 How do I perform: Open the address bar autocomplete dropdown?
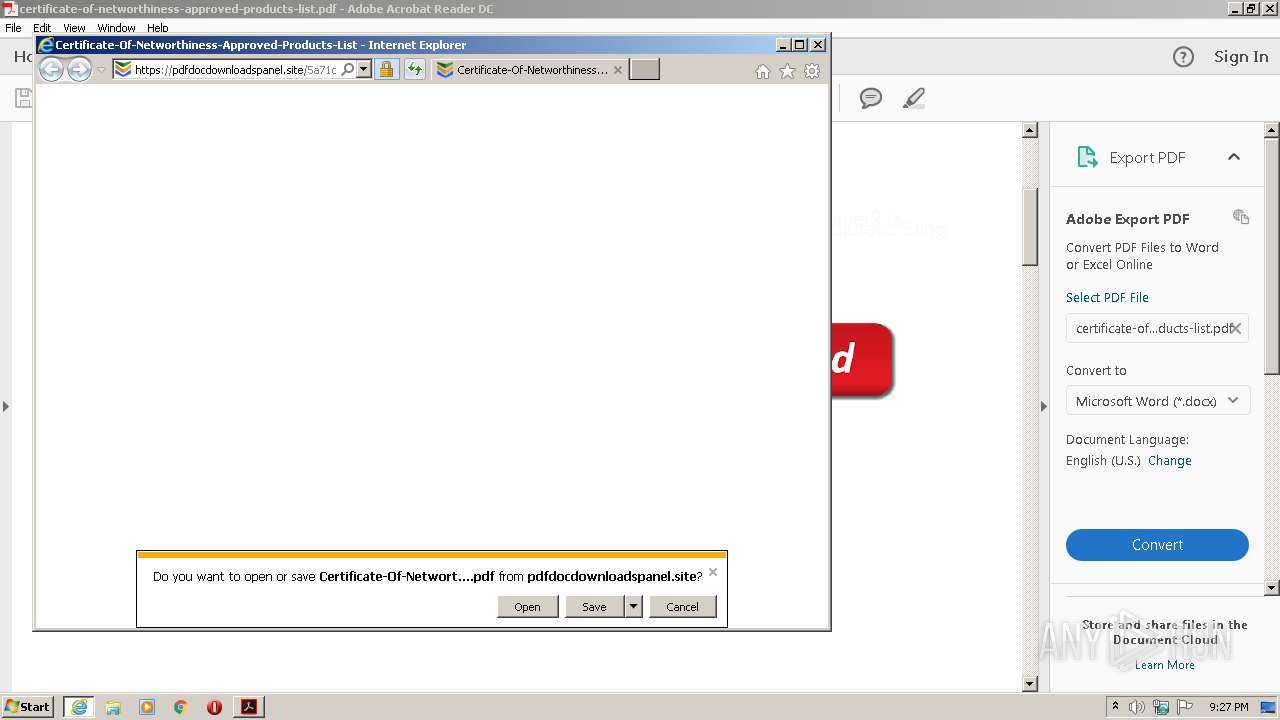point(363,70)
